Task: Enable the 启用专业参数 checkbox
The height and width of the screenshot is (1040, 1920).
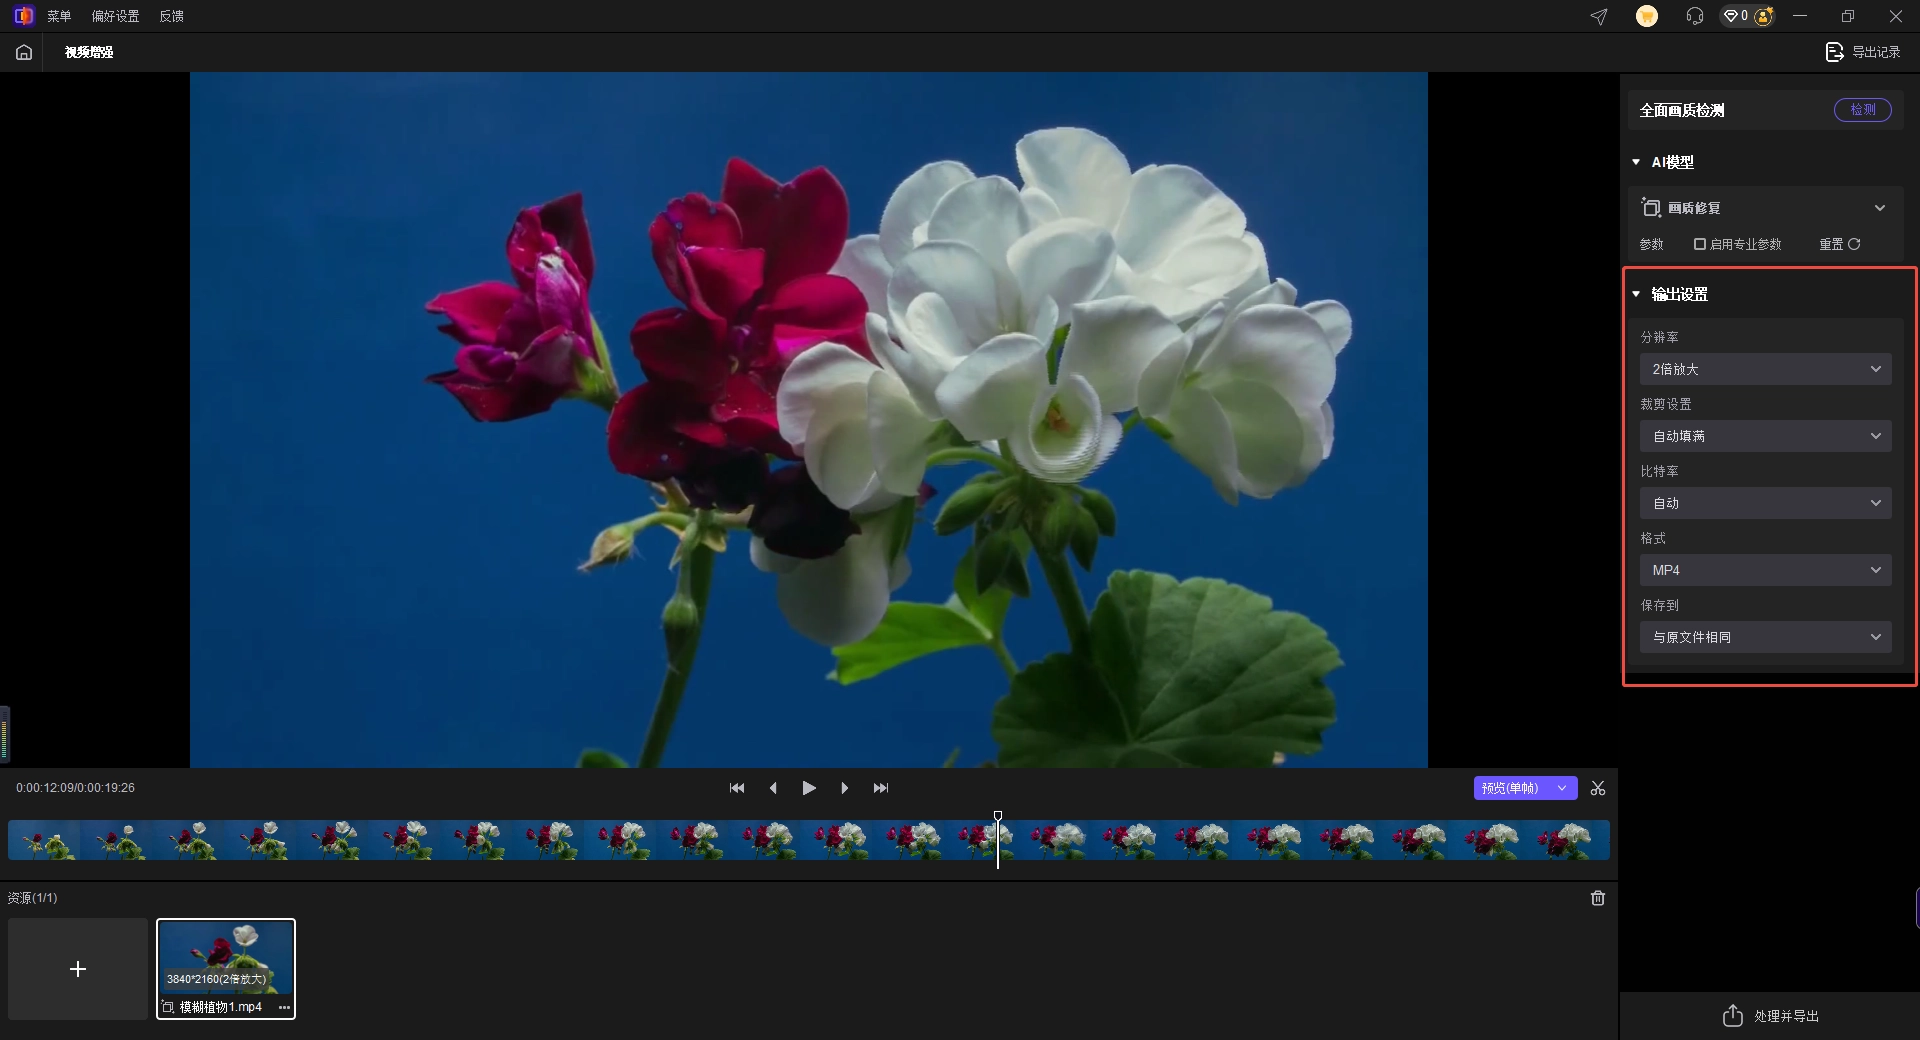Action: [1700, 244]
